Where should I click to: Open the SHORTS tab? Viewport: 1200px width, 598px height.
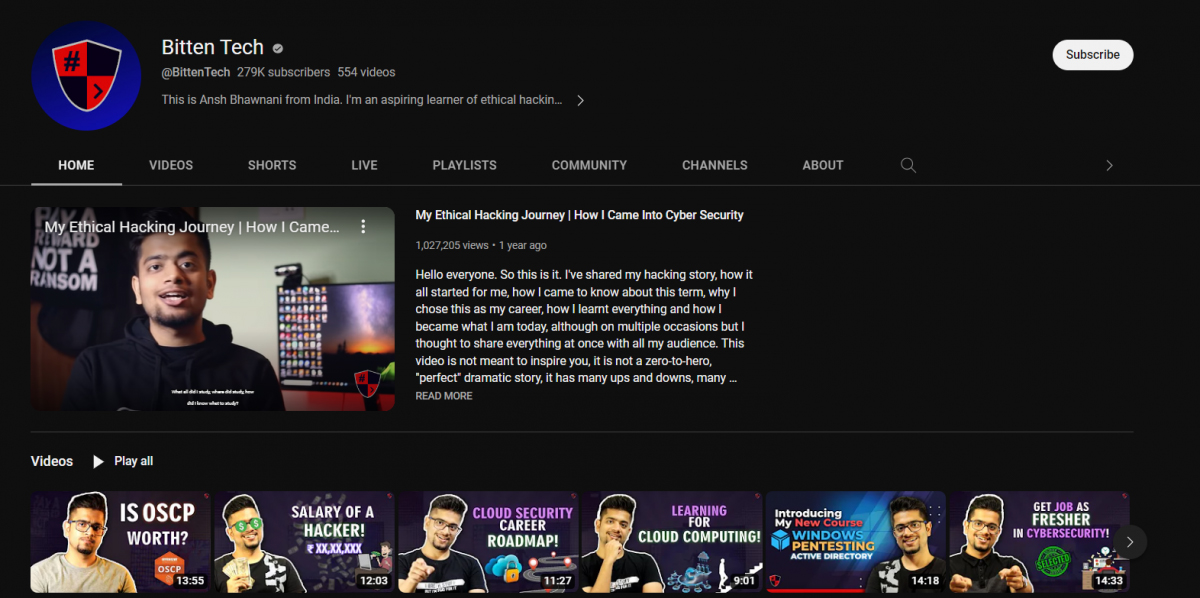coord(272,165)
